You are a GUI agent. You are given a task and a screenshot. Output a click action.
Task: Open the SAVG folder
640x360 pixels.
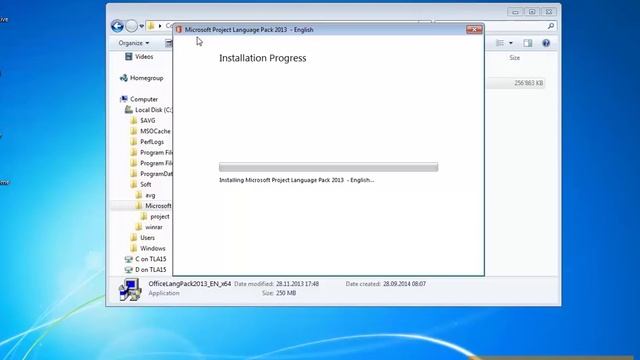[147, 120]
